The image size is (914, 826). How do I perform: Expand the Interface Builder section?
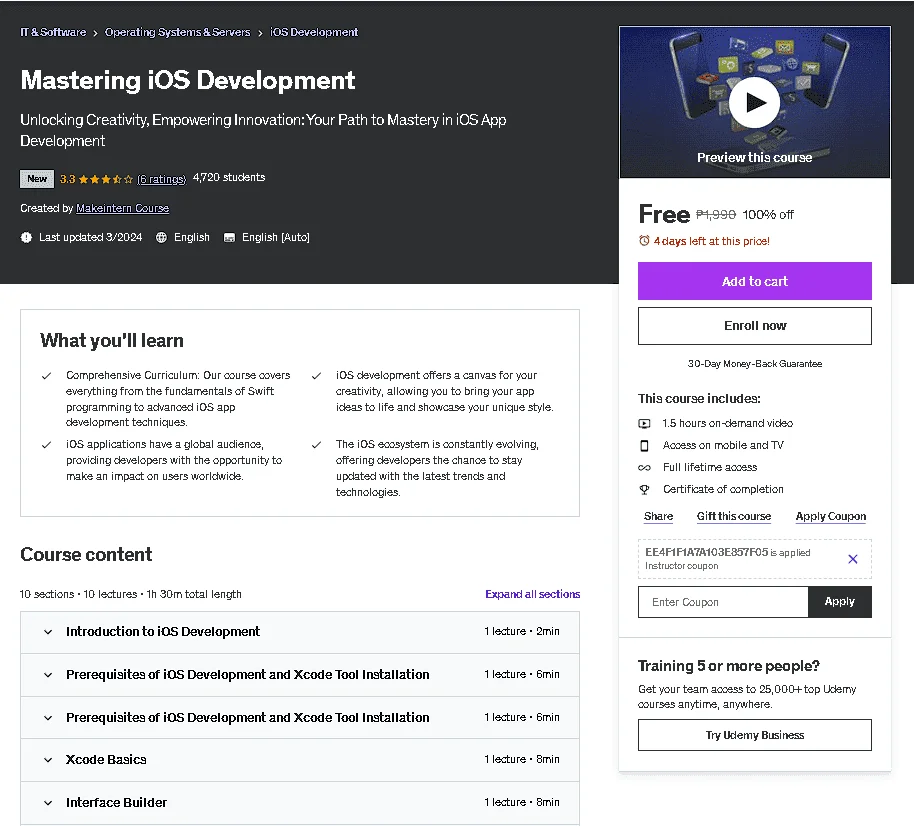pyautogui.click(x=300, y=803)
